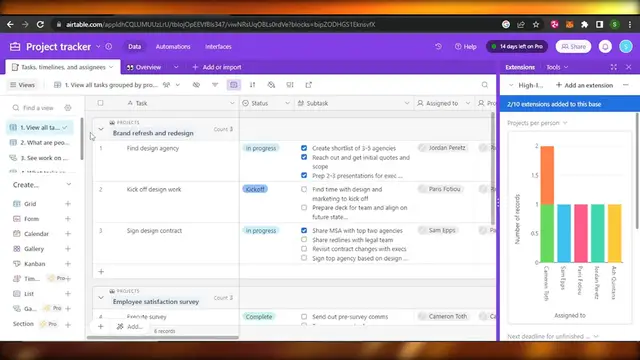
Task: Switch to the Data tab
Action: pos(134,47)
